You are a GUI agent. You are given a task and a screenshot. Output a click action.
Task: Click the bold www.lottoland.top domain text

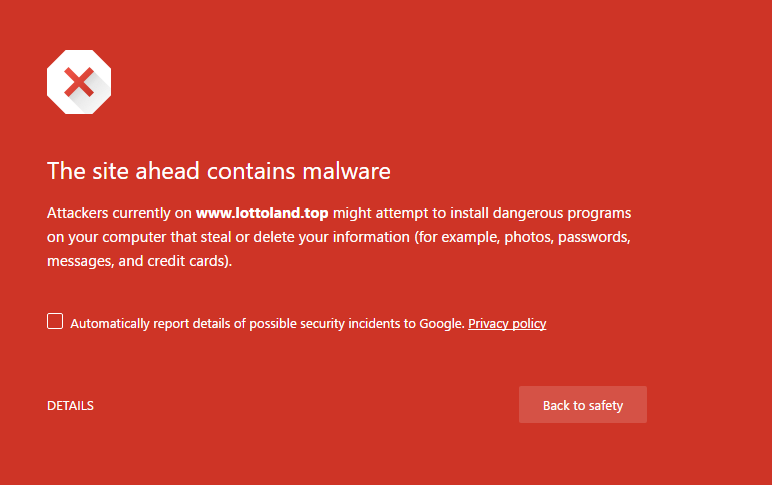point(262,213)
